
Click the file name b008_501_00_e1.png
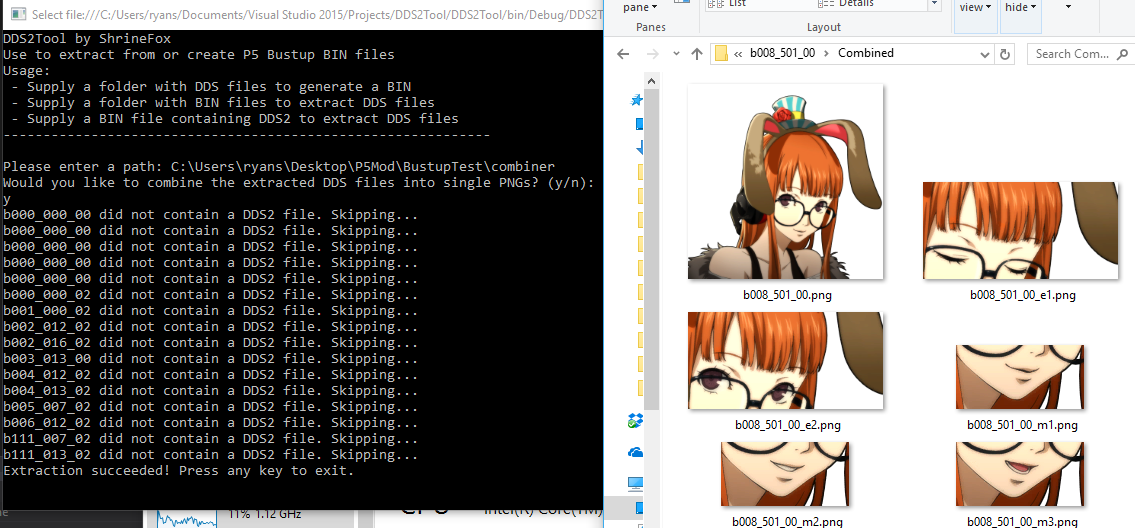pos(1023,295)
